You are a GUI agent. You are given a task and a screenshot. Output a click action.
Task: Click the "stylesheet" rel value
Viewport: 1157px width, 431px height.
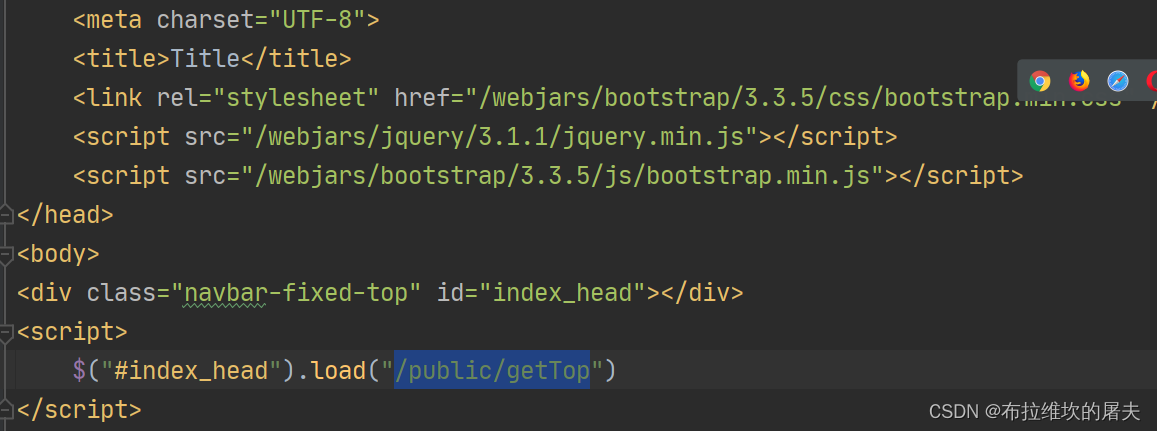pyautogui.click(x=297, y=98)
